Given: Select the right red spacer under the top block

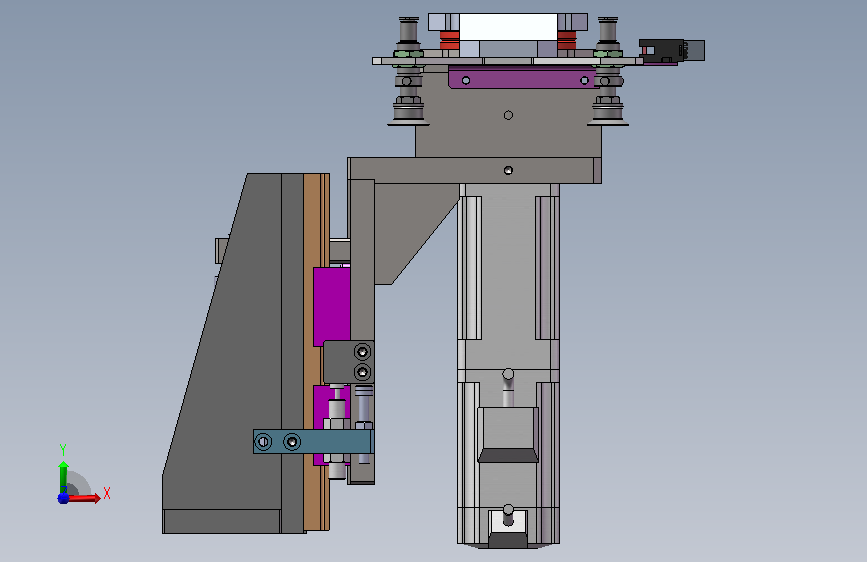Looking at the screenshot, I should point(567,40).
